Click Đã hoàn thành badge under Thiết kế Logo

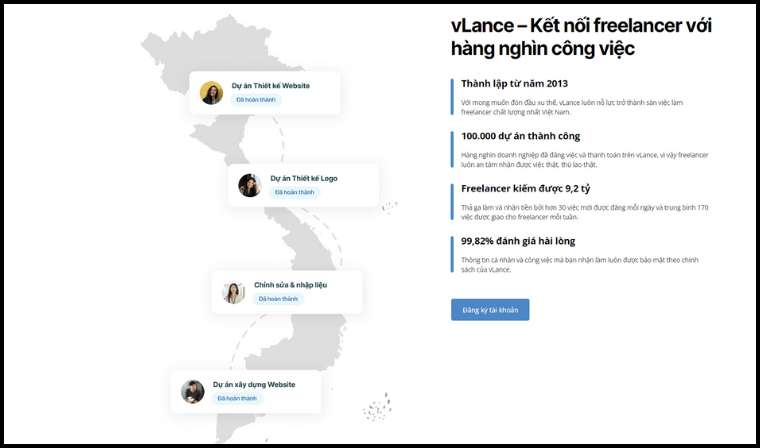pos(295,192)
